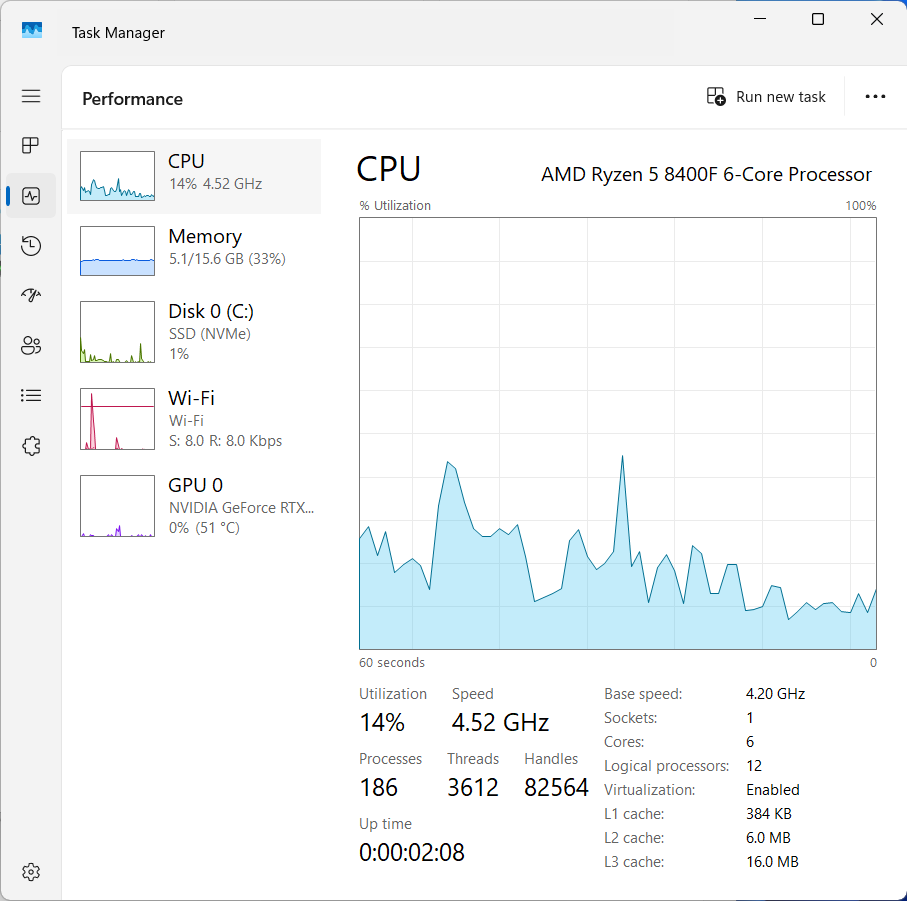Click the Memory usage 5.1/15.6 GB text
Image resolution: width=907 pixels, height=901 pixels.
(227, 259)
